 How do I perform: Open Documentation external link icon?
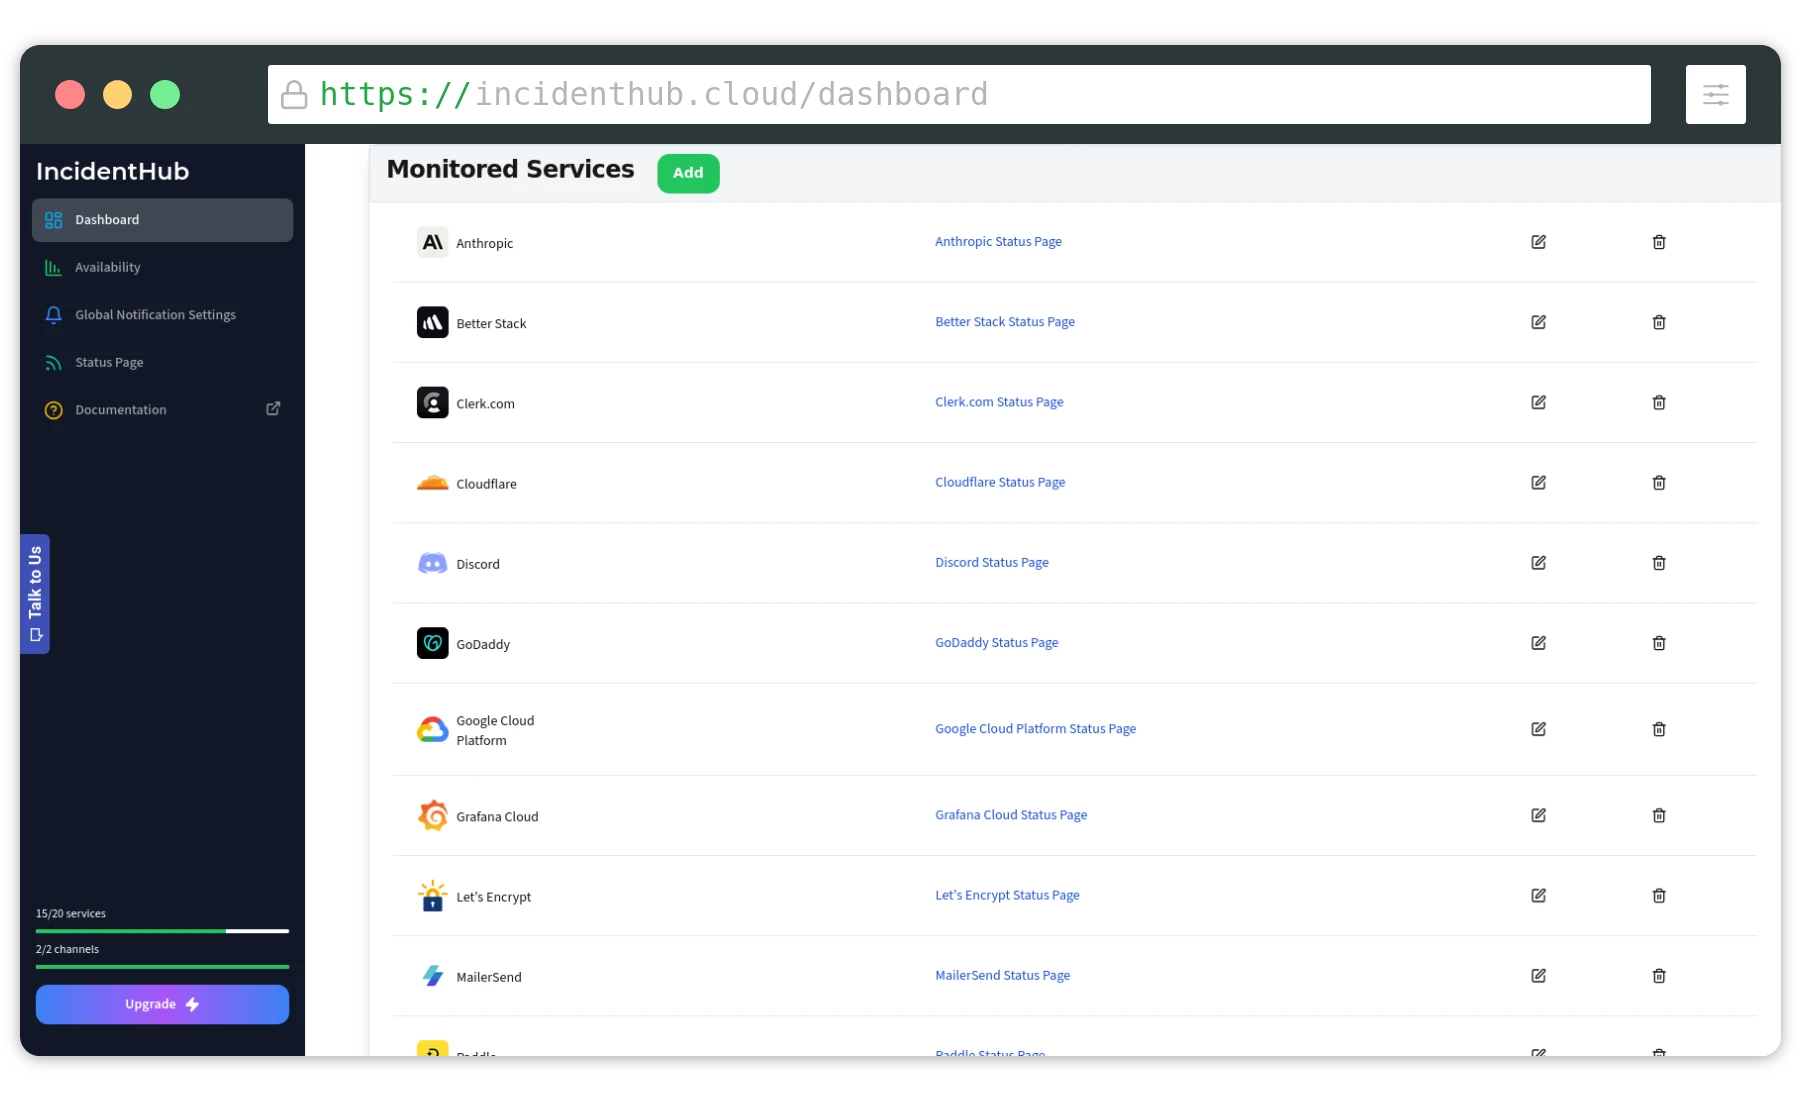[x=273, y=408]
